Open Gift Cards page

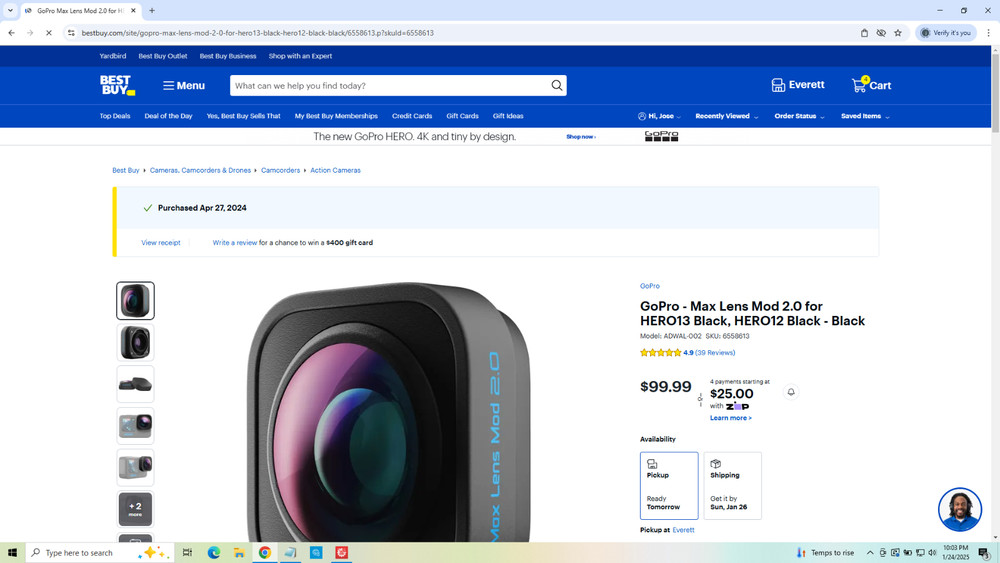click(x=462, y=116)
